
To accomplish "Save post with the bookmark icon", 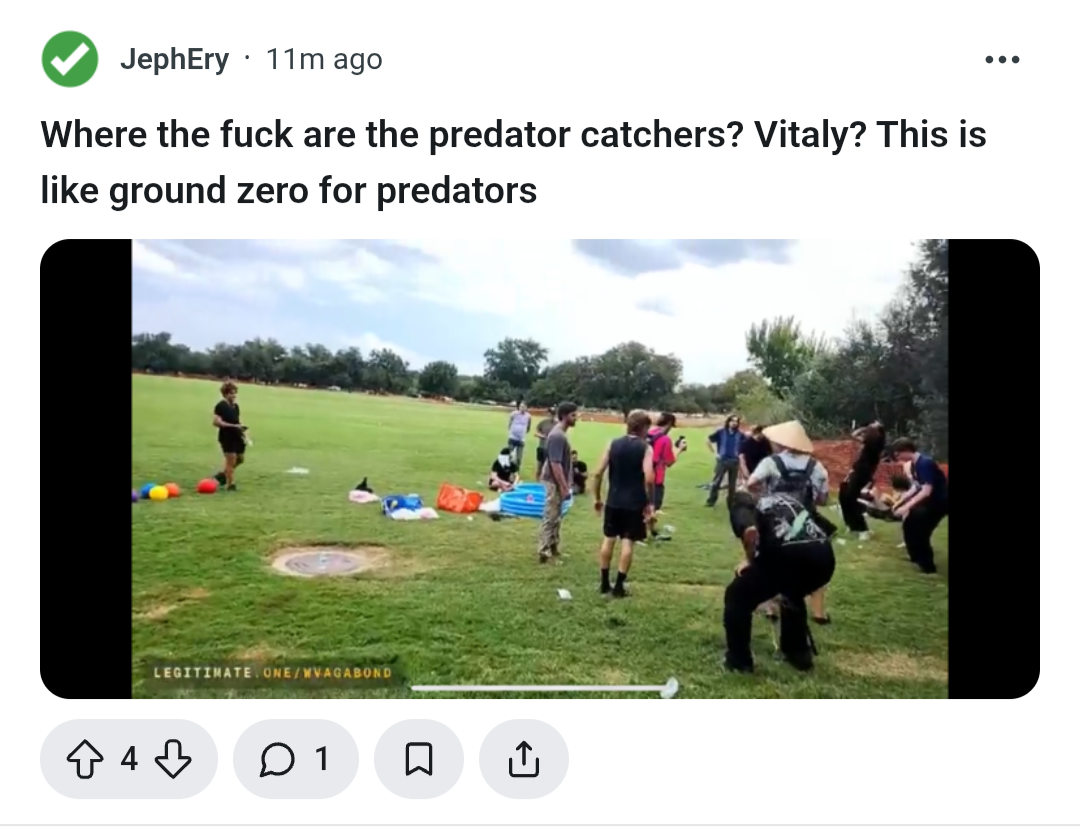I will [419, 759].
